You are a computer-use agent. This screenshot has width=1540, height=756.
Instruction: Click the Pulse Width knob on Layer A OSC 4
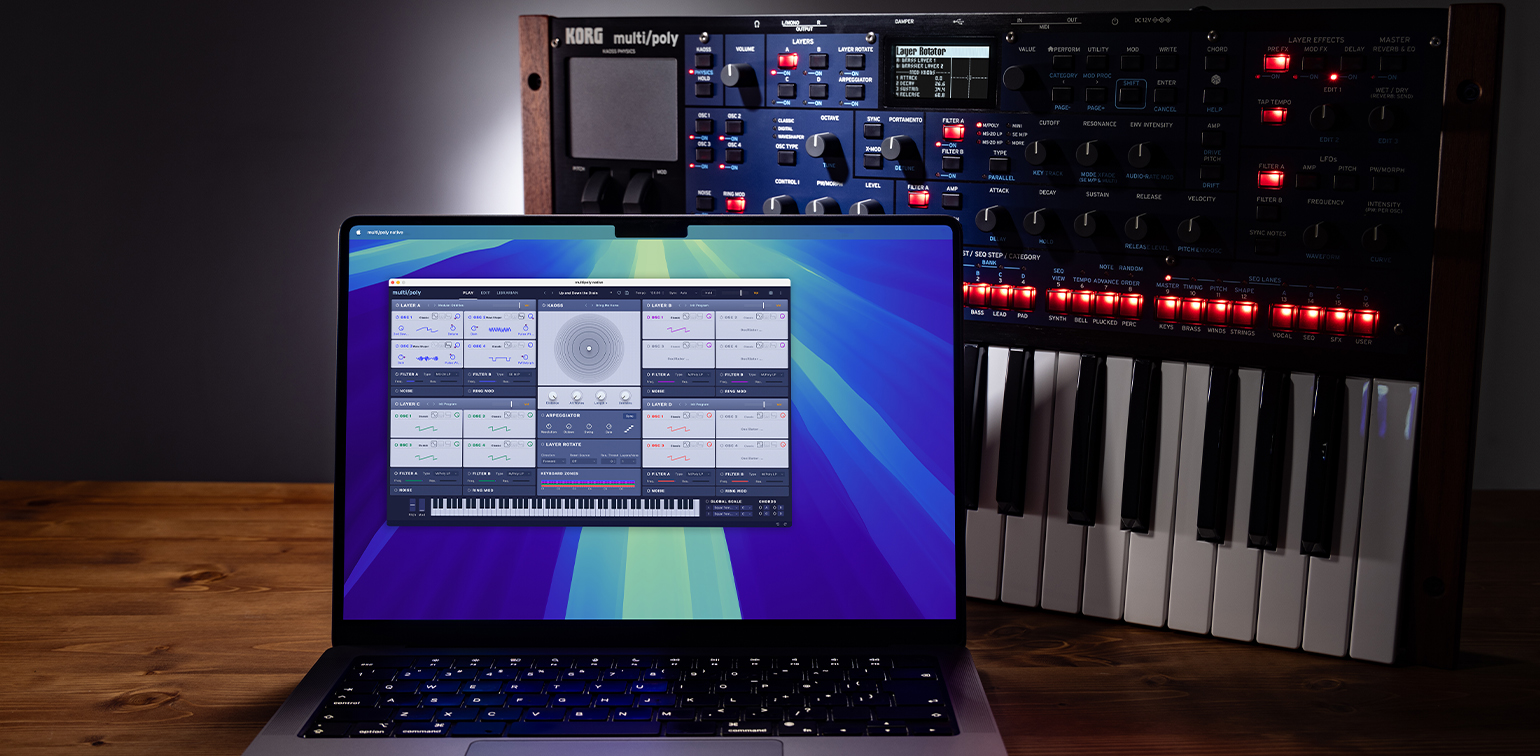525,357
